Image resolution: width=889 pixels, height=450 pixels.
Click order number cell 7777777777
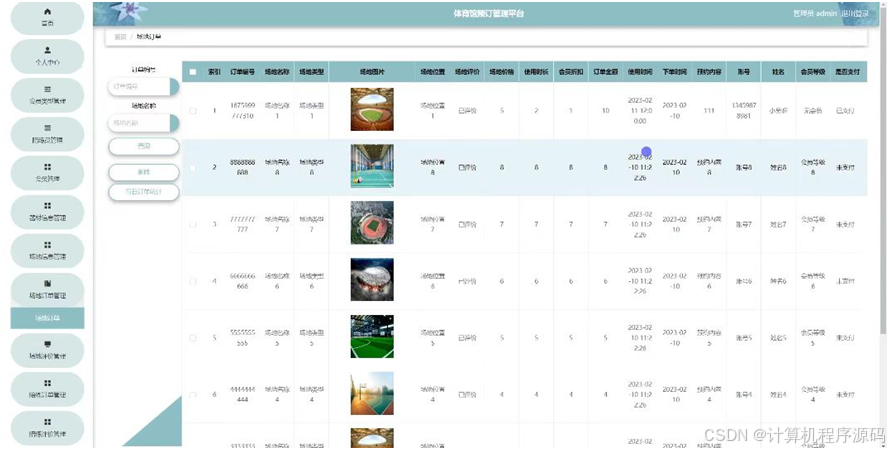(243, 224)
